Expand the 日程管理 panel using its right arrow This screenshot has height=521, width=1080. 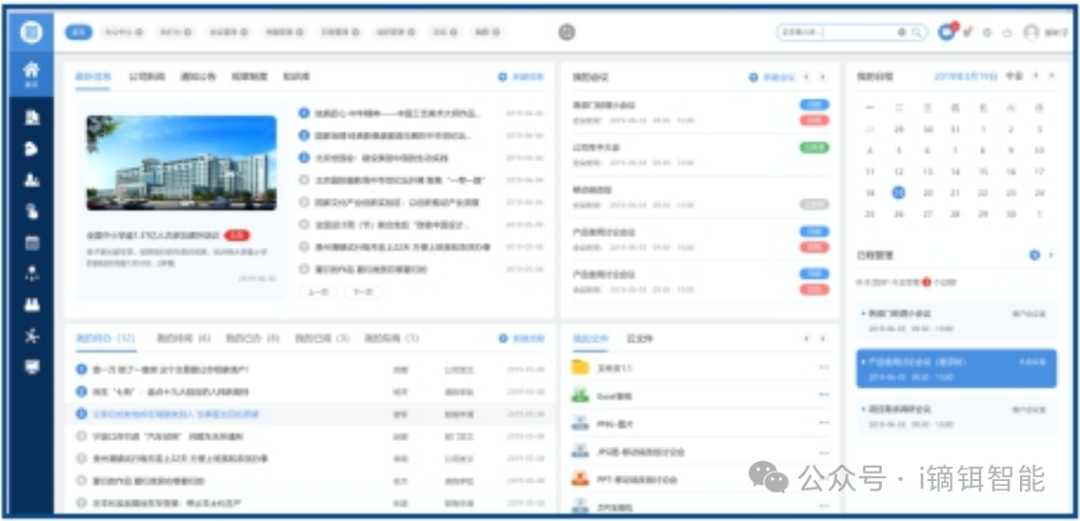(1051, 255)
